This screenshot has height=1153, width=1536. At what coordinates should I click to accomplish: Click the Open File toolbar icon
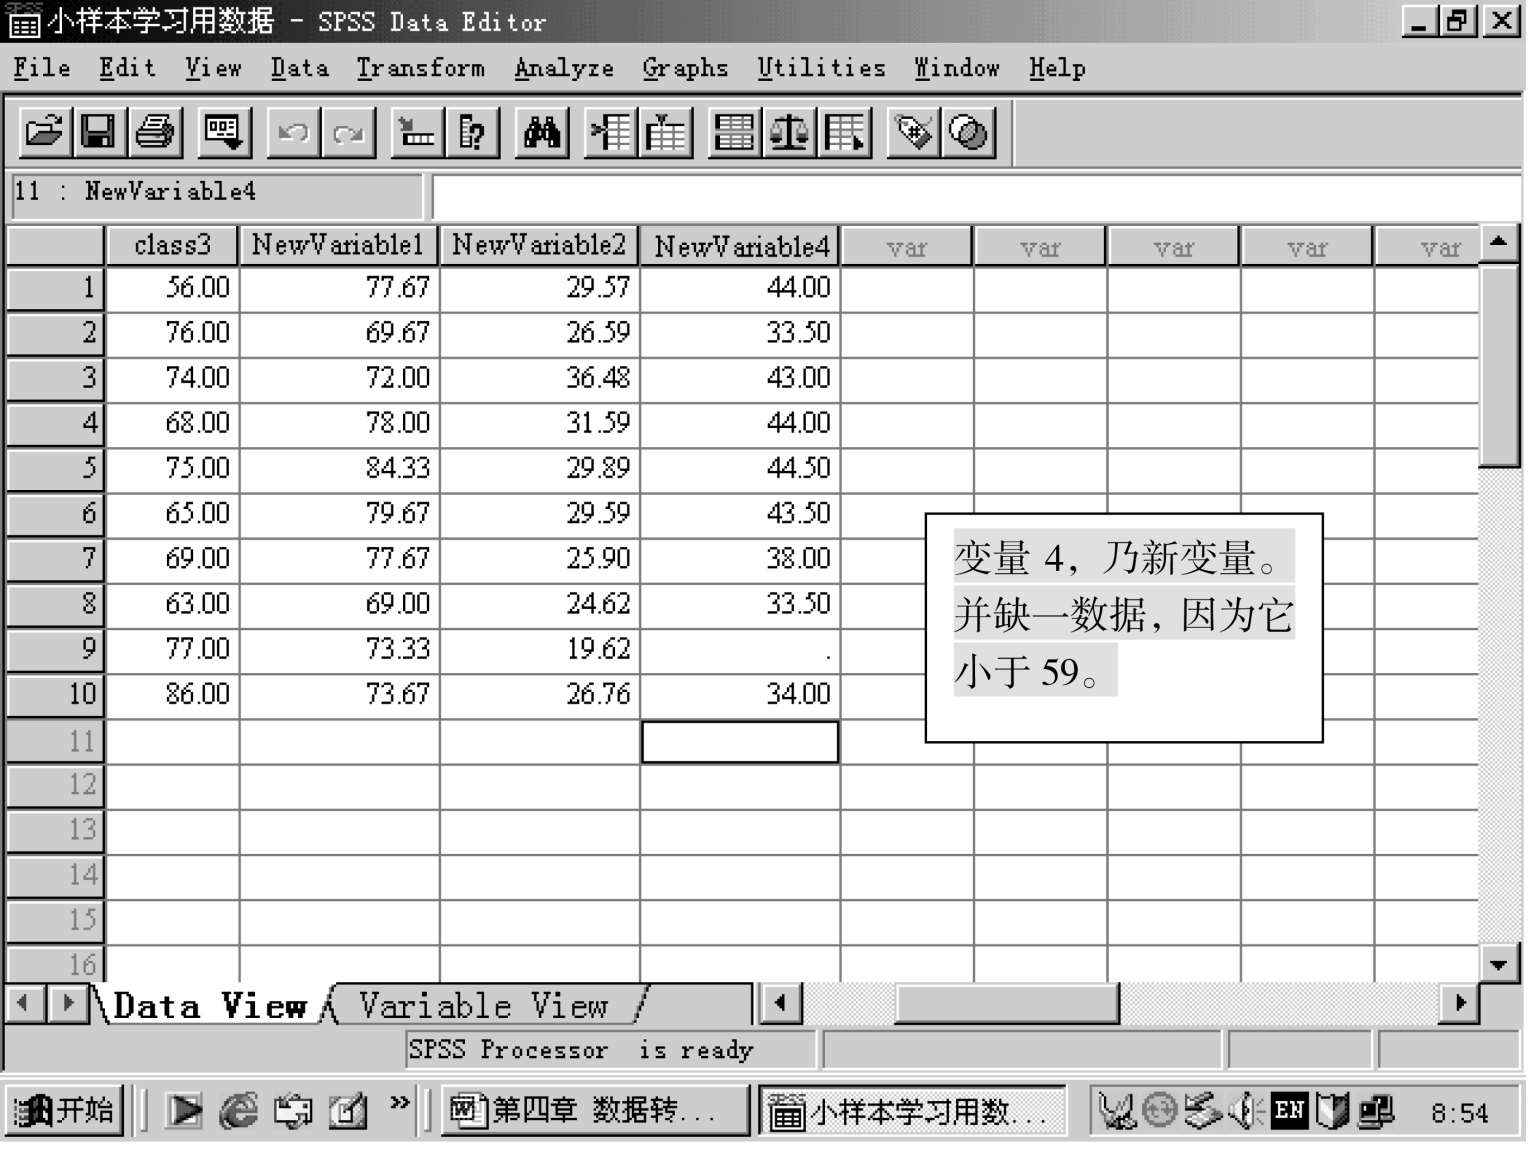click(45, 132)
